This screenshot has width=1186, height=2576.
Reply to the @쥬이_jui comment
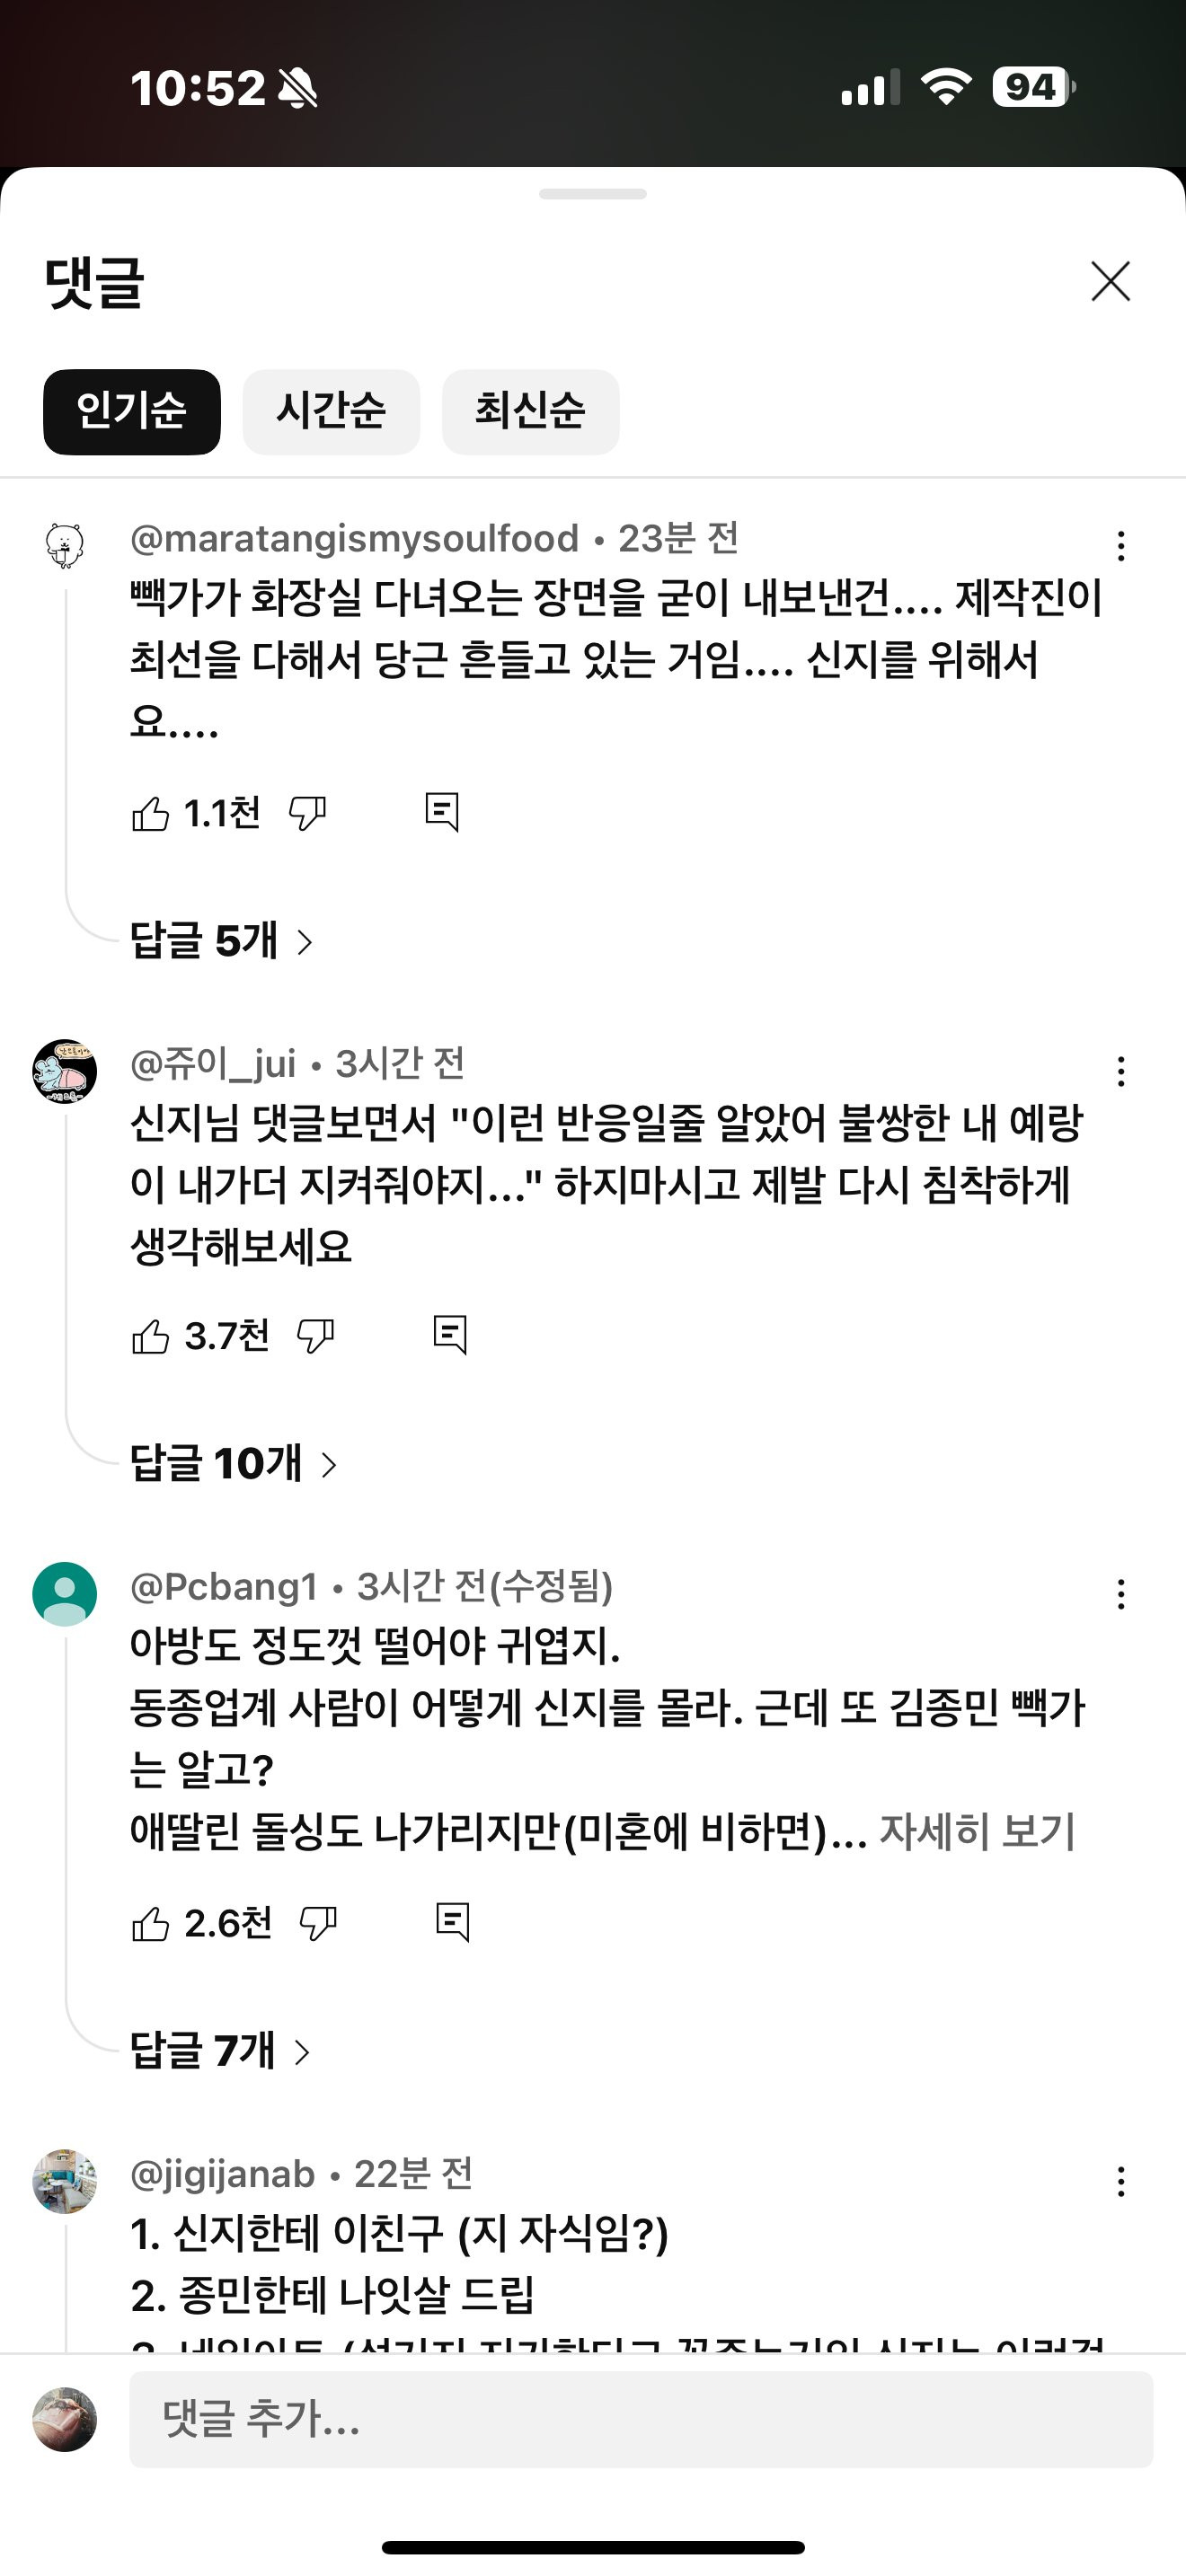(450, 1335)
